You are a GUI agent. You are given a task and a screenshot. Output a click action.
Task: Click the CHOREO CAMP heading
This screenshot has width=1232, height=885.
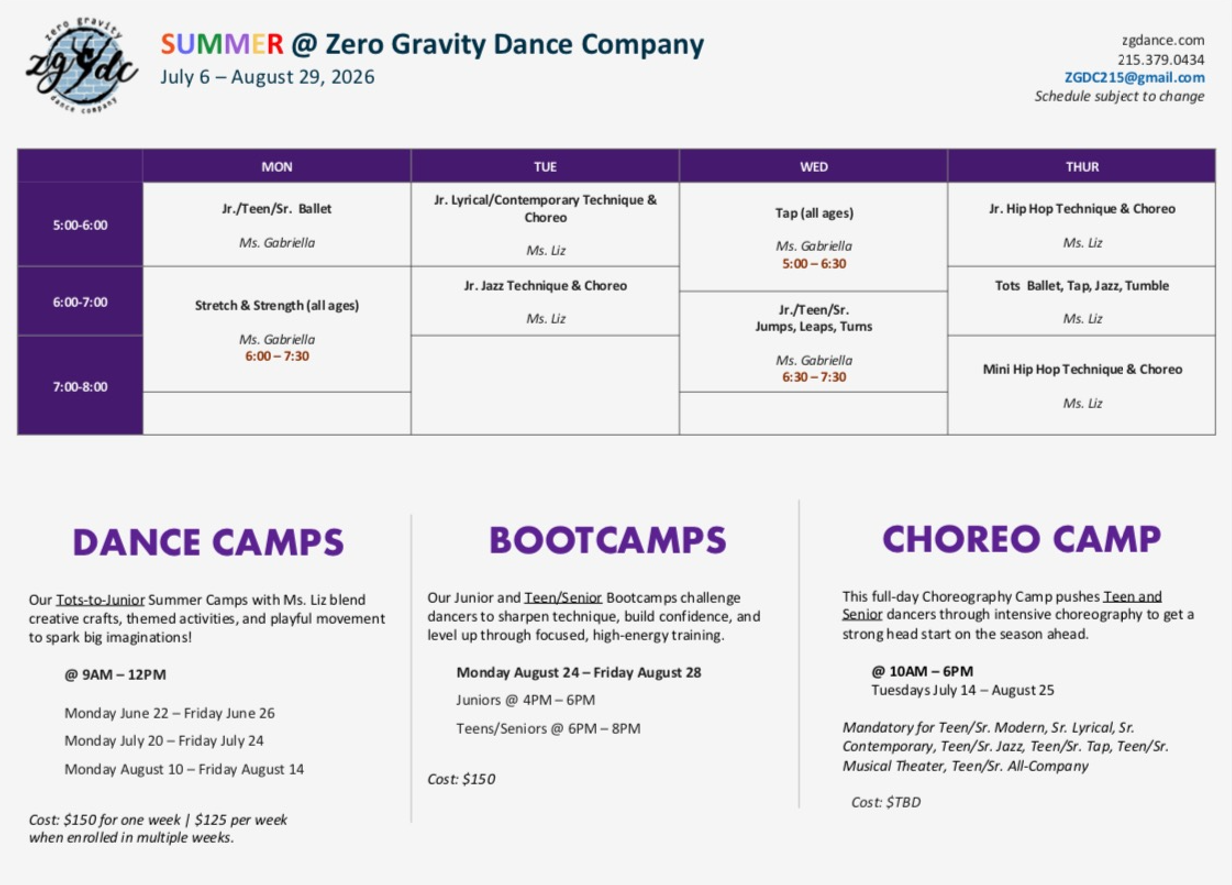(x=1021, y=539)
